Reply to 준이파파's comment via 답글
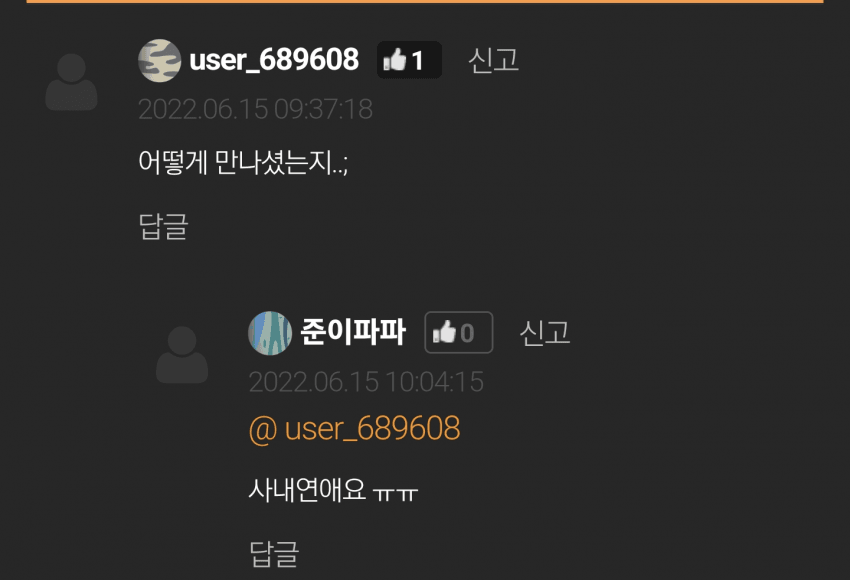Viewport: 850px width, 580px height. coord(274,553)
